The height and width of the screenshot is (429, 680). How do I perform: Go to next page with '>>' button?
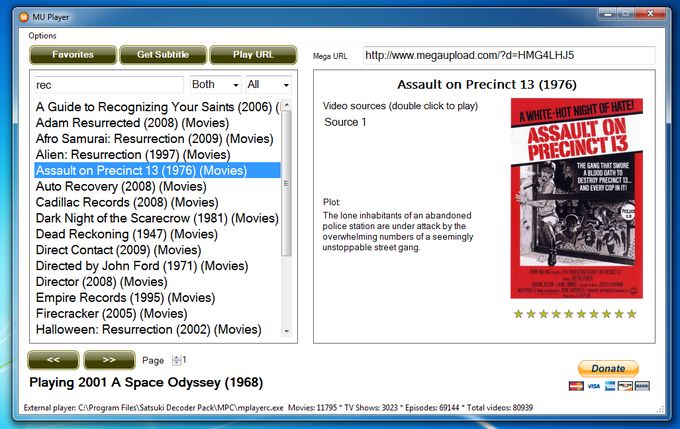click(109, 360)
